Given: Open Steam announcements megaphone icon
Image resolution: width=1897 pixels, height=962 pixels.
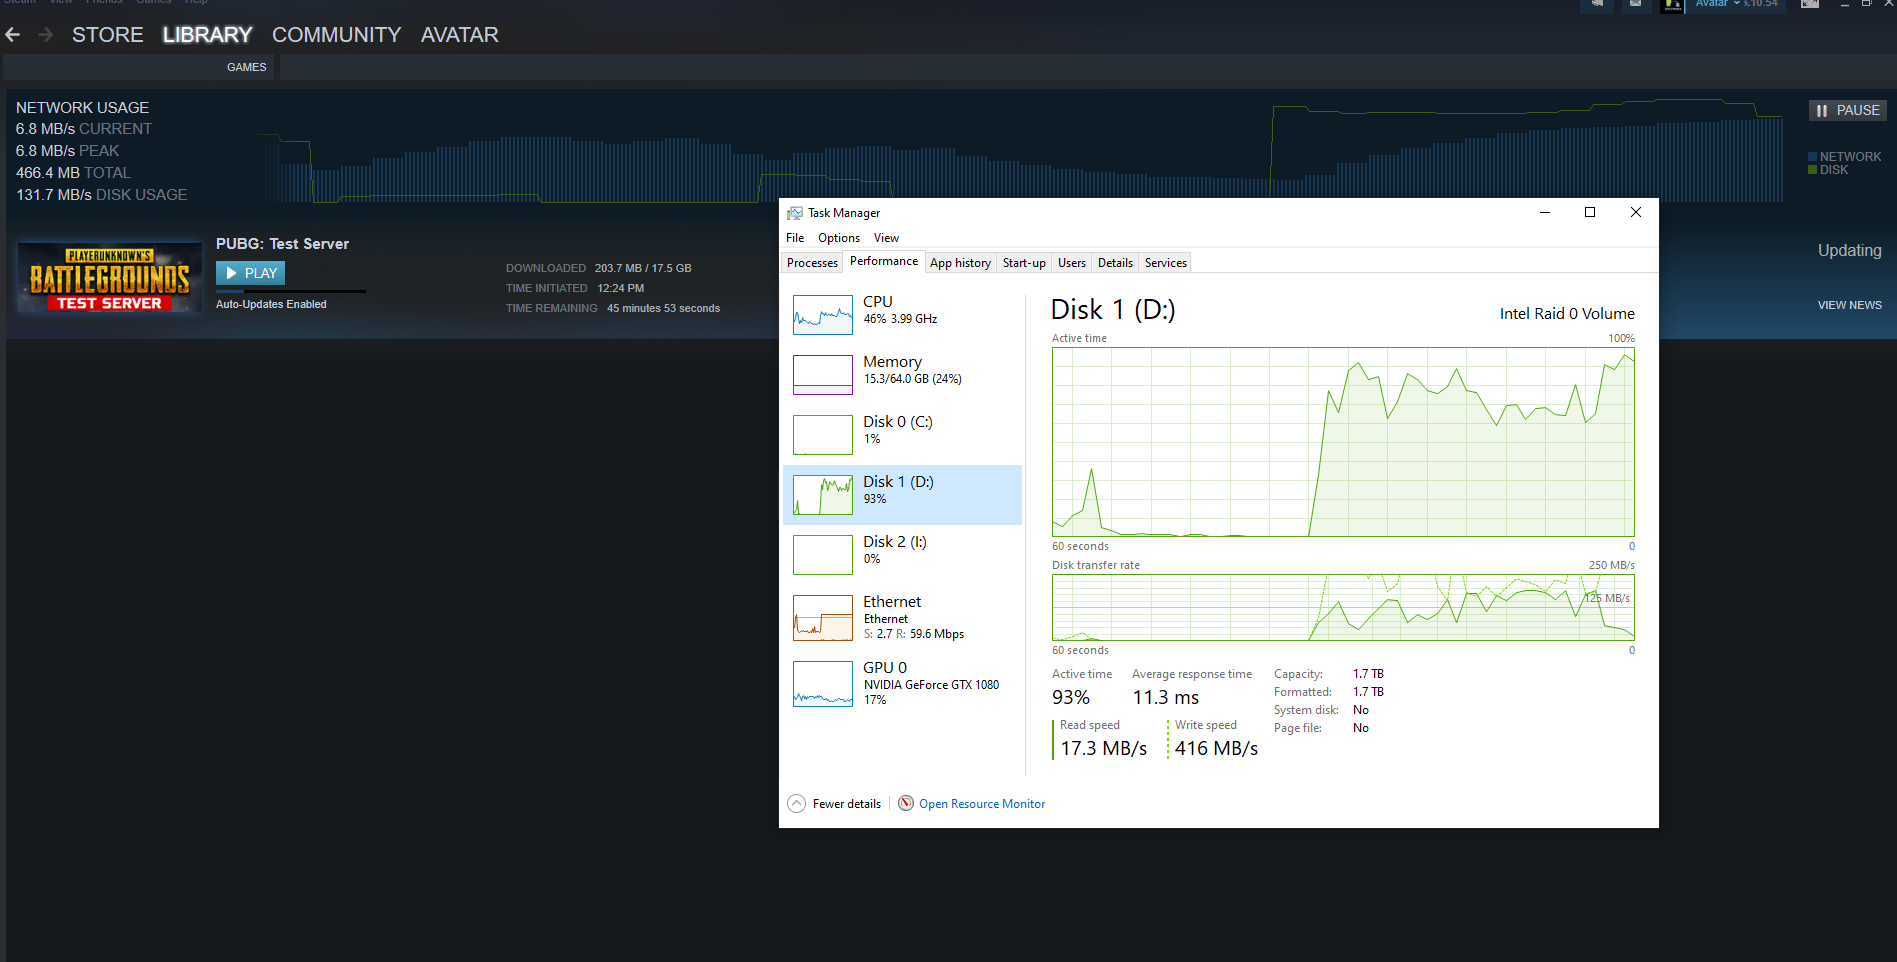Looking at the screenshot, I should pos(1597,4).
